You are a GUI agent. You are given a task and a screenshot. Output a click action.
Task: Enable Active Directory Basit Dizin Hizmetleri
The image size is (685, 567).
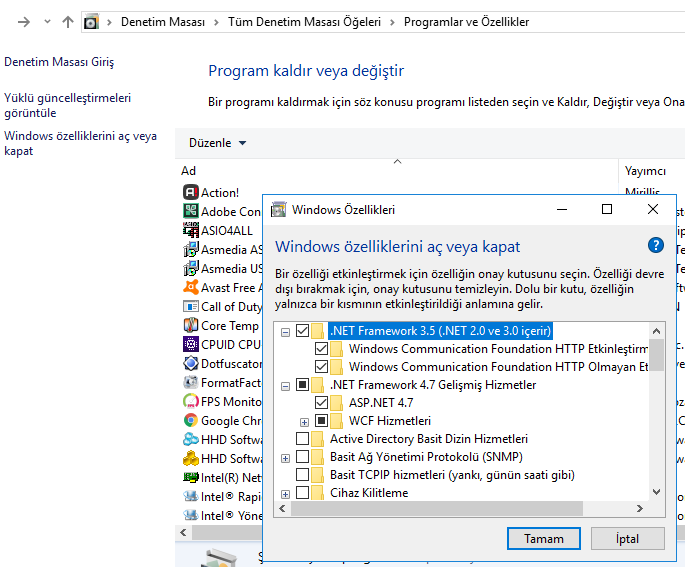pyautogui.click(x=302, y=438)
